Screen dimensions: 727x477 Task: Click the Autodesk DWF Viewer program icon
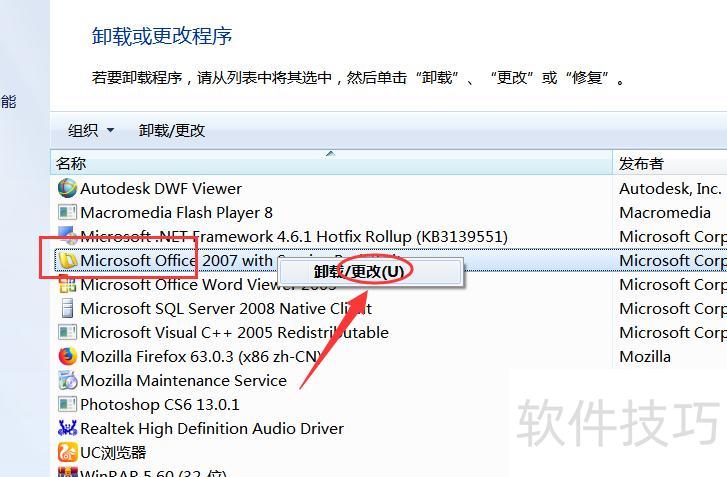tap(67, 188)
